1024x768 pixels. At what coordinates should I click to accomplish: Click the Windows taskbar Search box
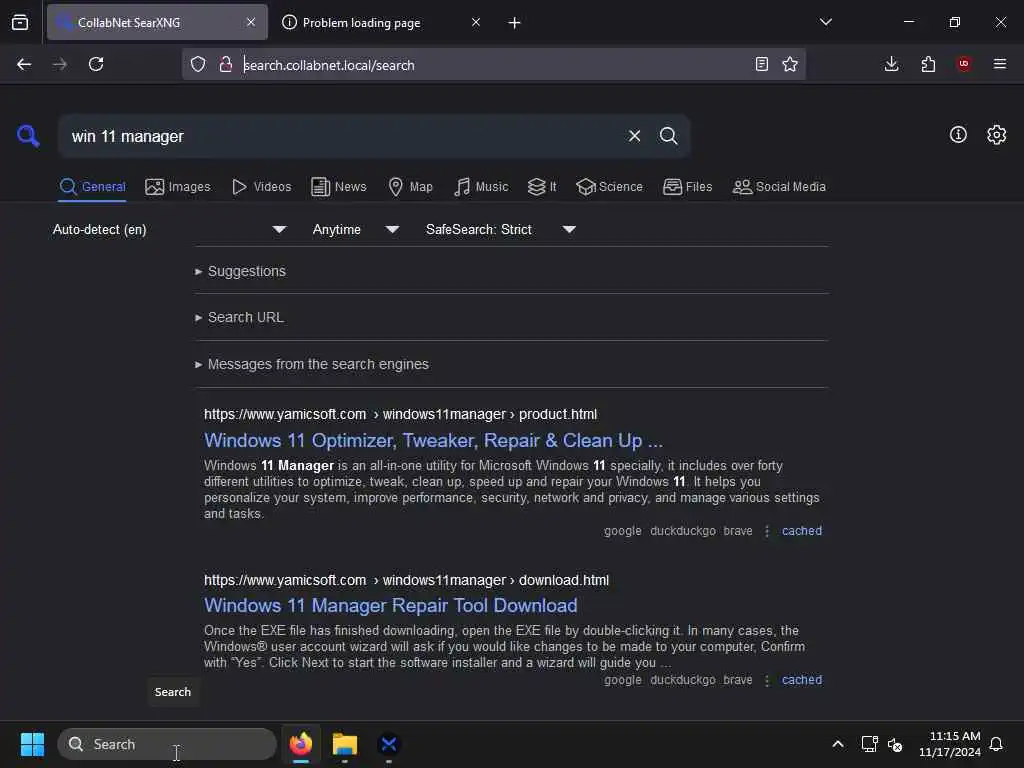(167, 744)
